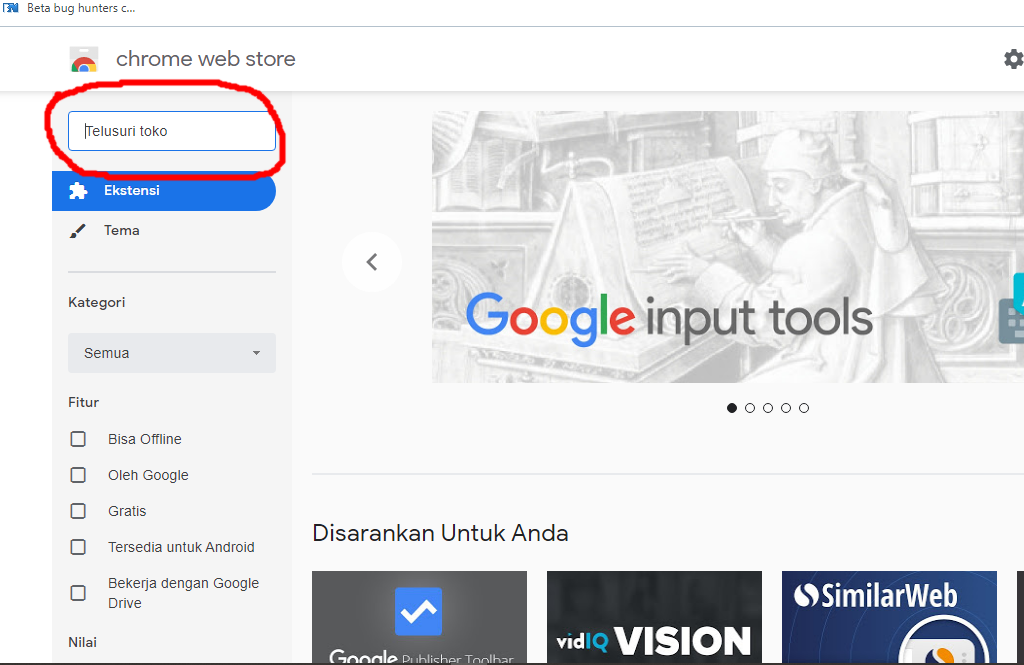Enable the Bisa Offline checkbox
This screenshot has width=1024, height=665.
pyautogui.click(x=78, y=439)
